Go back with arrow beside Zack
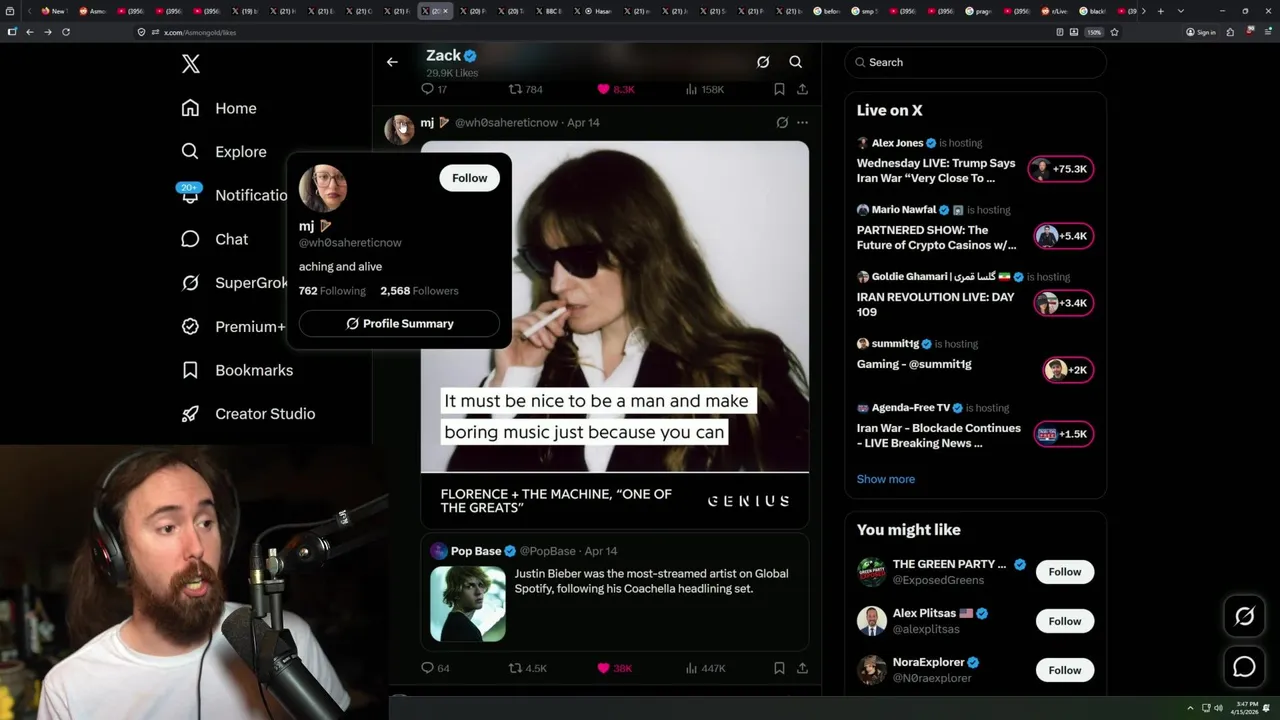This screenshot has width=1280, height=720. click(392, 62)
